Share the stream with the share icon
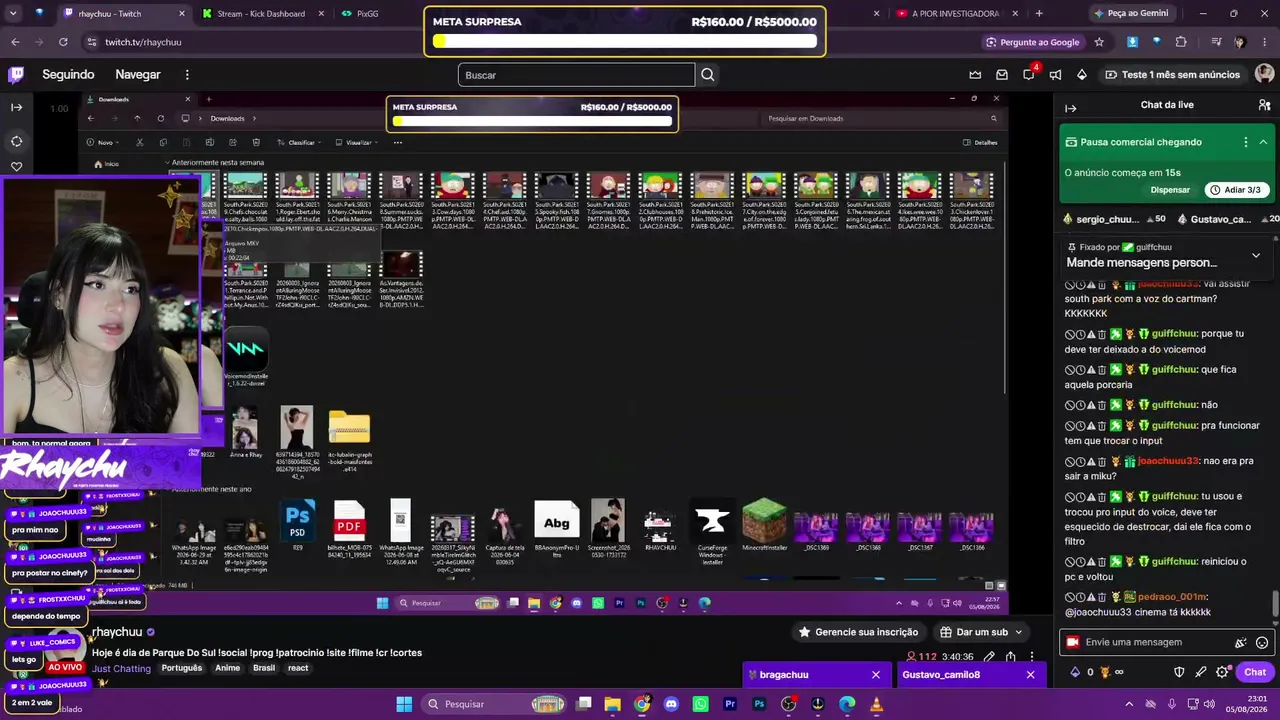The image size is (1280, 720). coord(1011,657)
